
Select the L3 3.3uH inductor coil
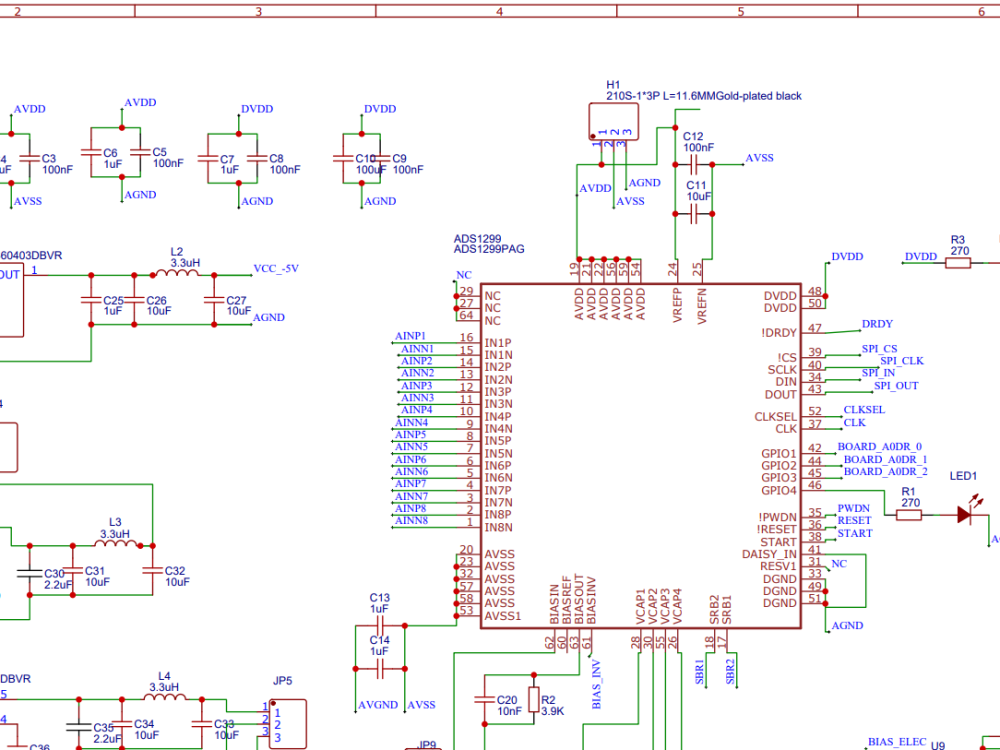tap(115, 544)
